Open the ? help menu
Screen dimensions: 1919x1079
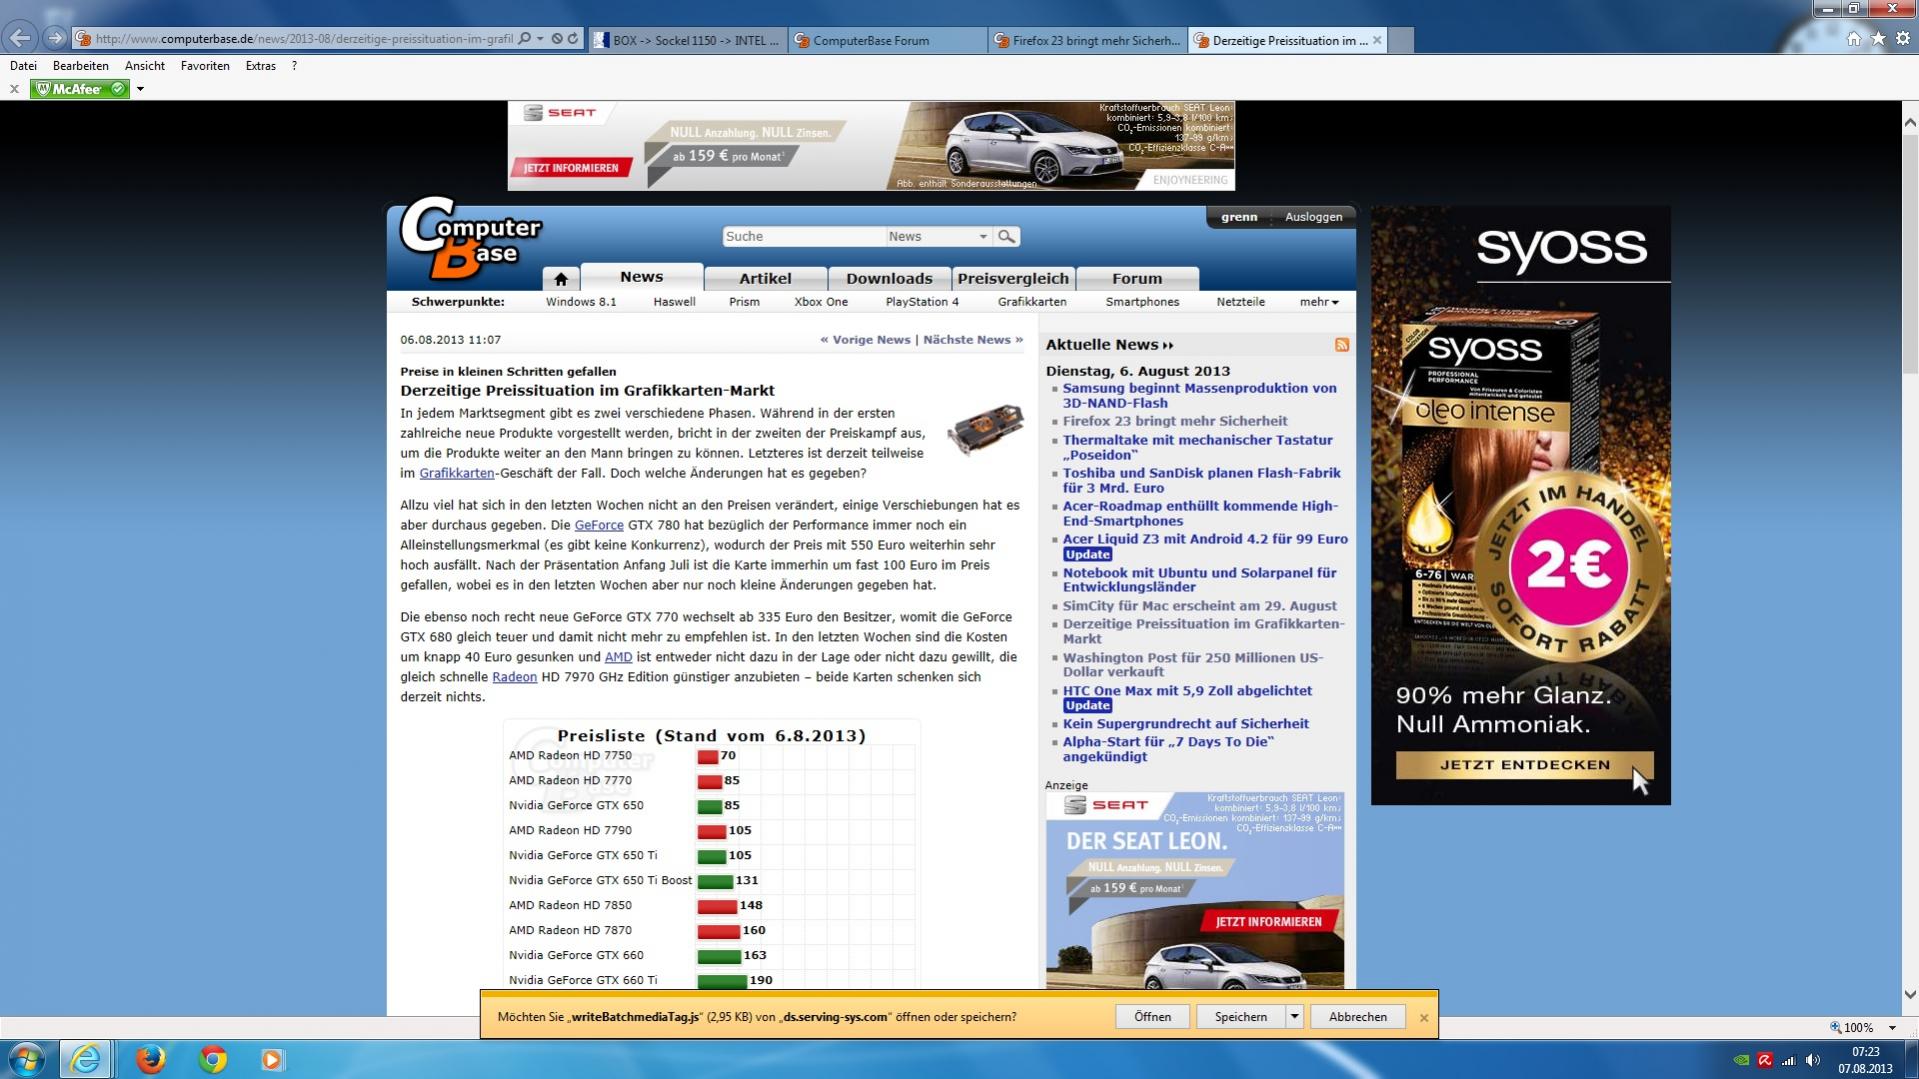pos(294,66)
